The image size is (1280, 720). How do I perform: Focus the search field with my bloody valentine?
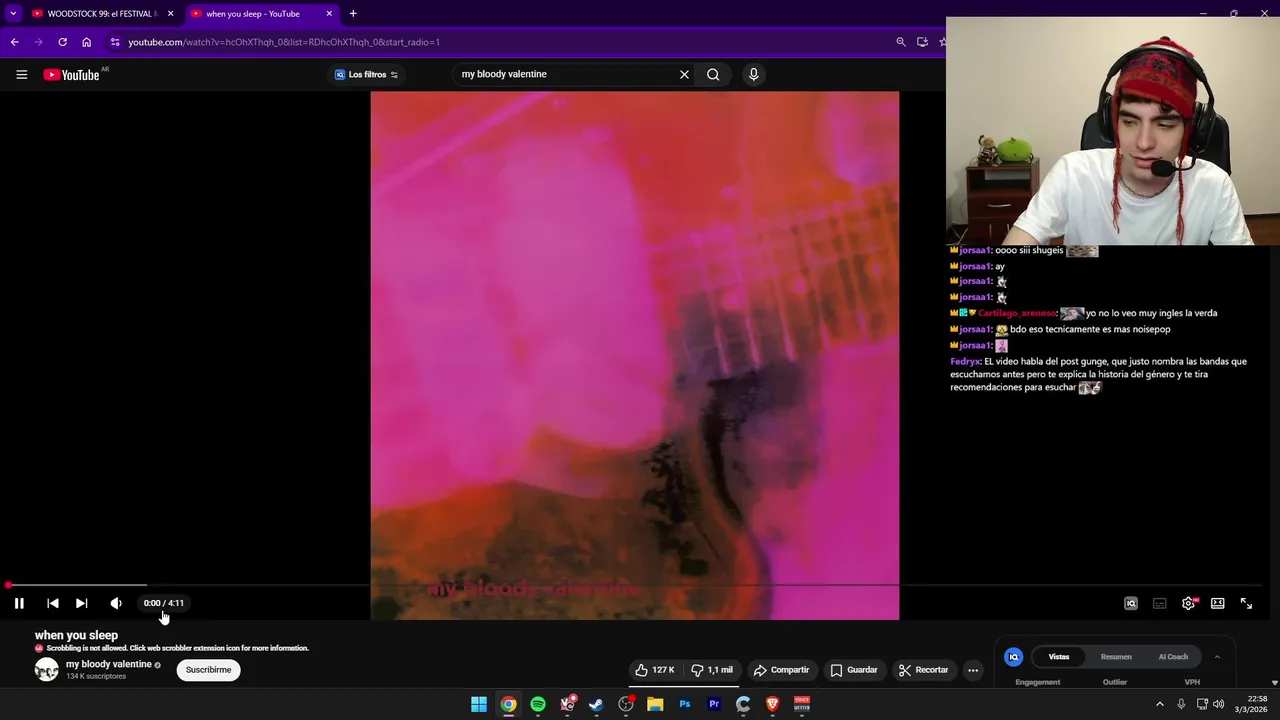pyautogui.click(x=565, y=74)
